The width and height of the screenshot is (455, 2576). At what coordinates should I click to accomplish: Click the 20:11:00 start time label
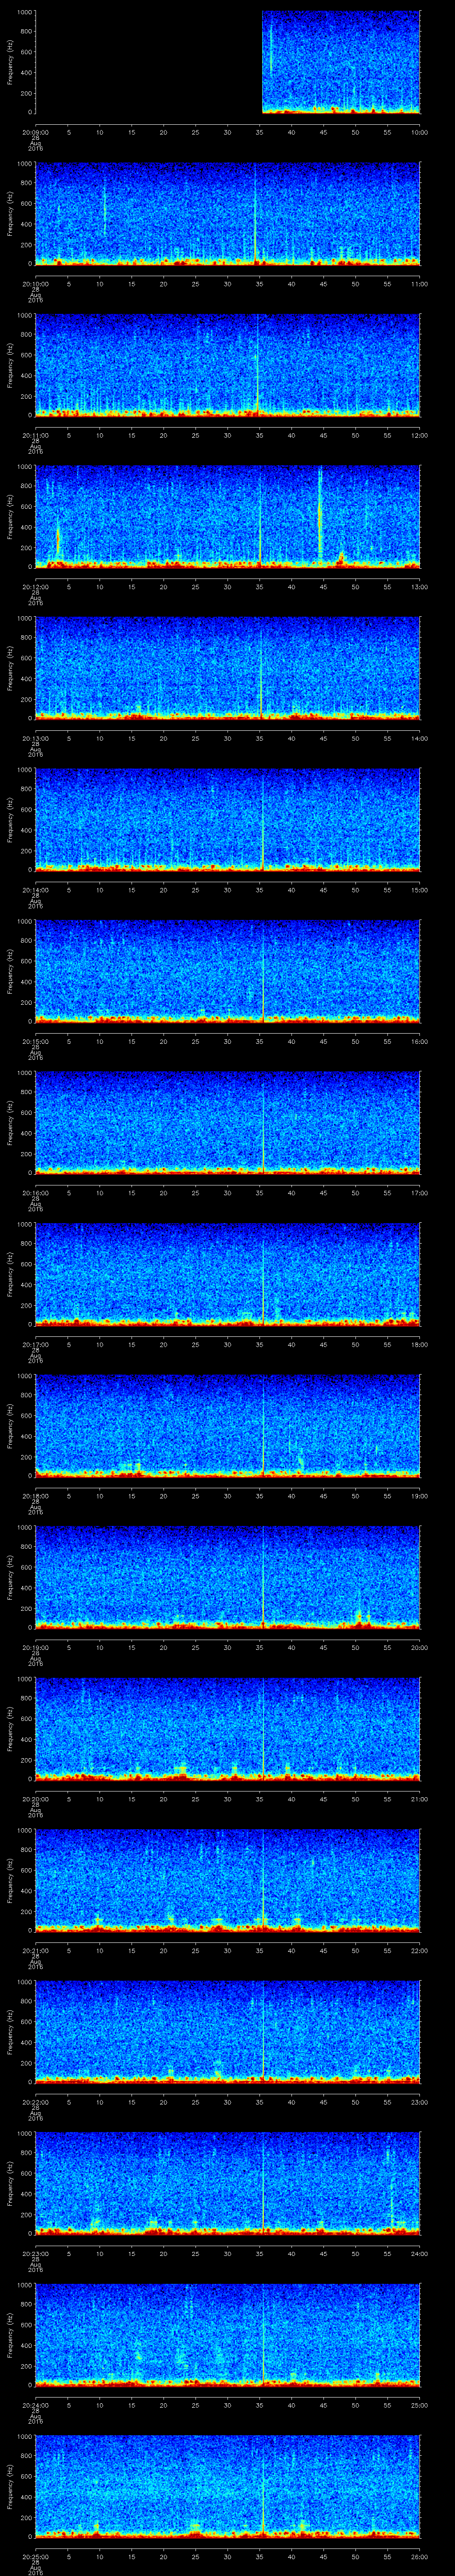point(35,435)
